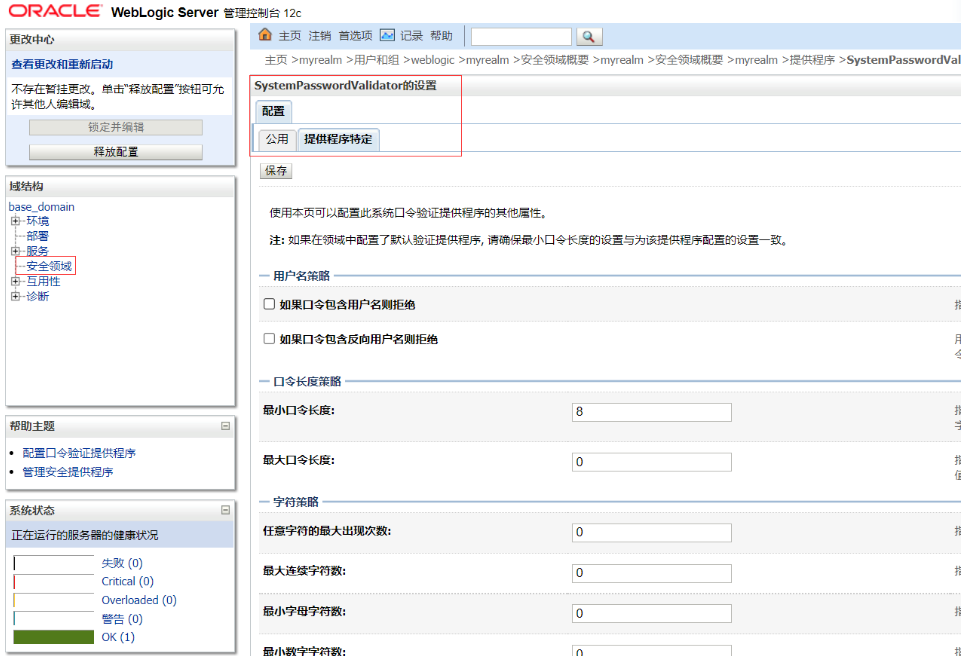Image resolution: width=966 pixels, height=656 pixels.
Task: Switch to the 公用 tab
Action: pyautogui.click(x=277, y=139)
